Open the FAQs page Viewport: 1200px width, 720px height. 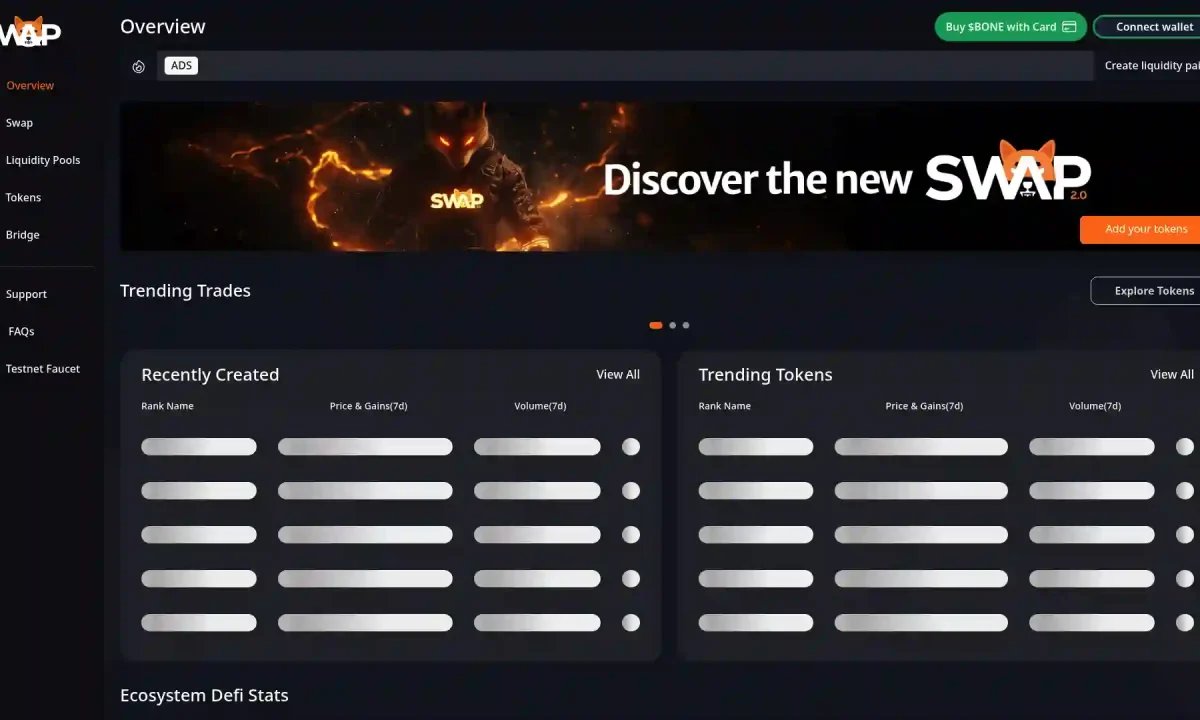[x=22, y=331]
